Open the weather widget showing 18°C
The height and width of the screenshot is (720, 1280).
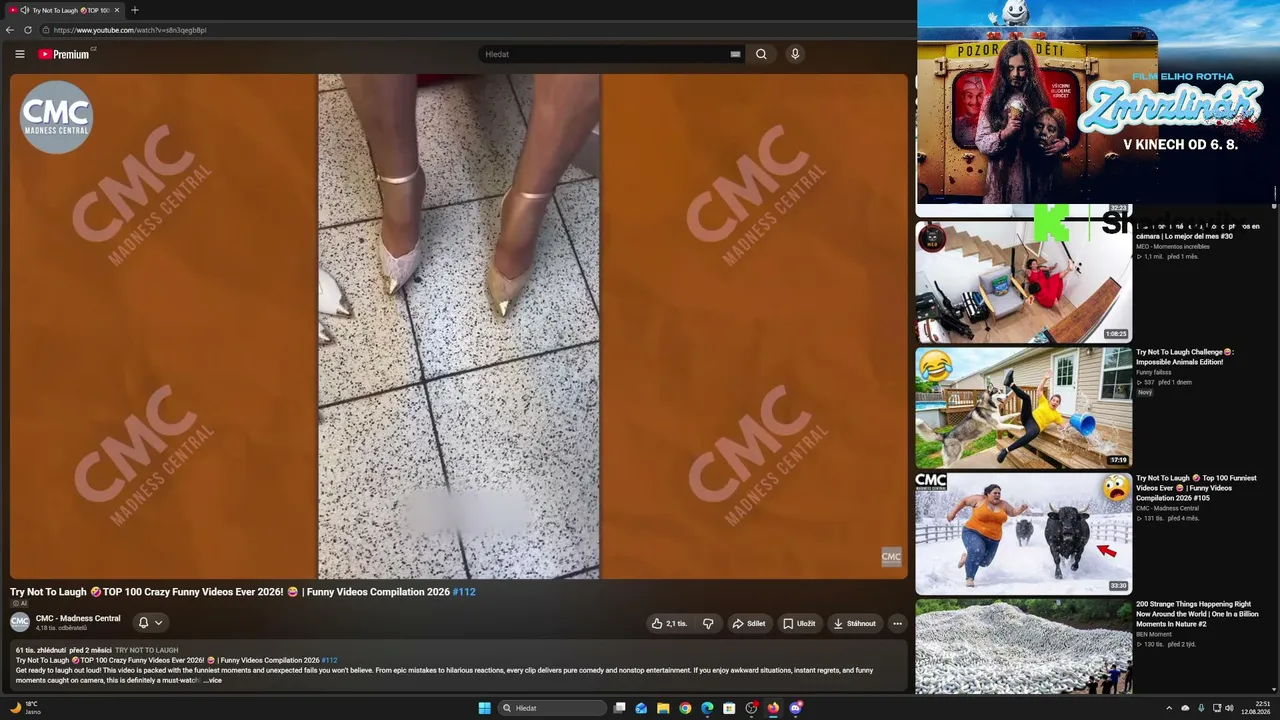tap(24, 708)
